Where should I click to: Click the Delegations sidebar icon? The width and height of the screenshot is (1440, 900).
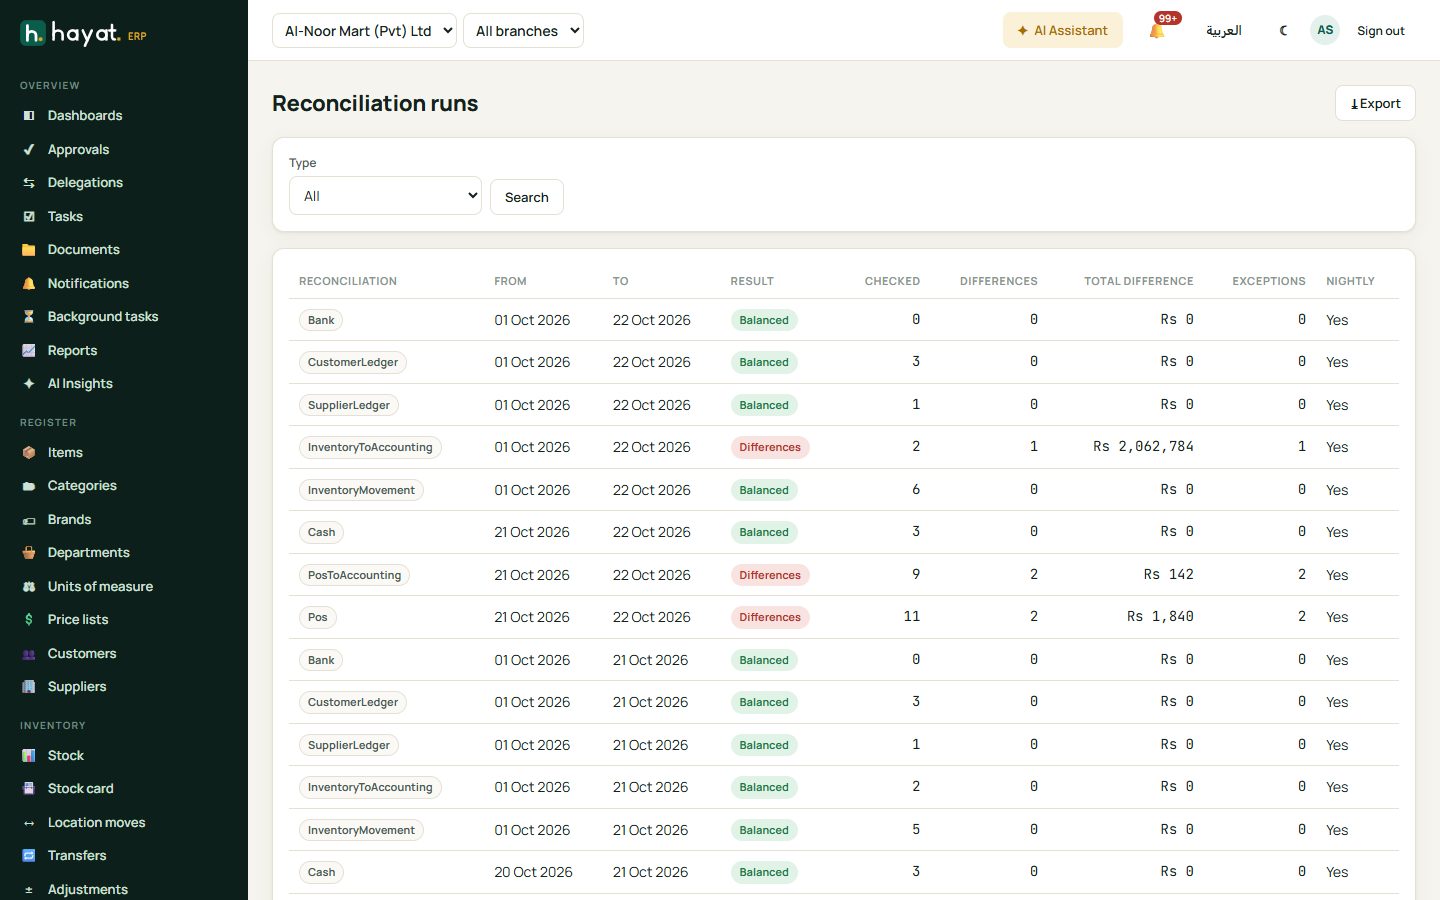[x=29, y=183]
